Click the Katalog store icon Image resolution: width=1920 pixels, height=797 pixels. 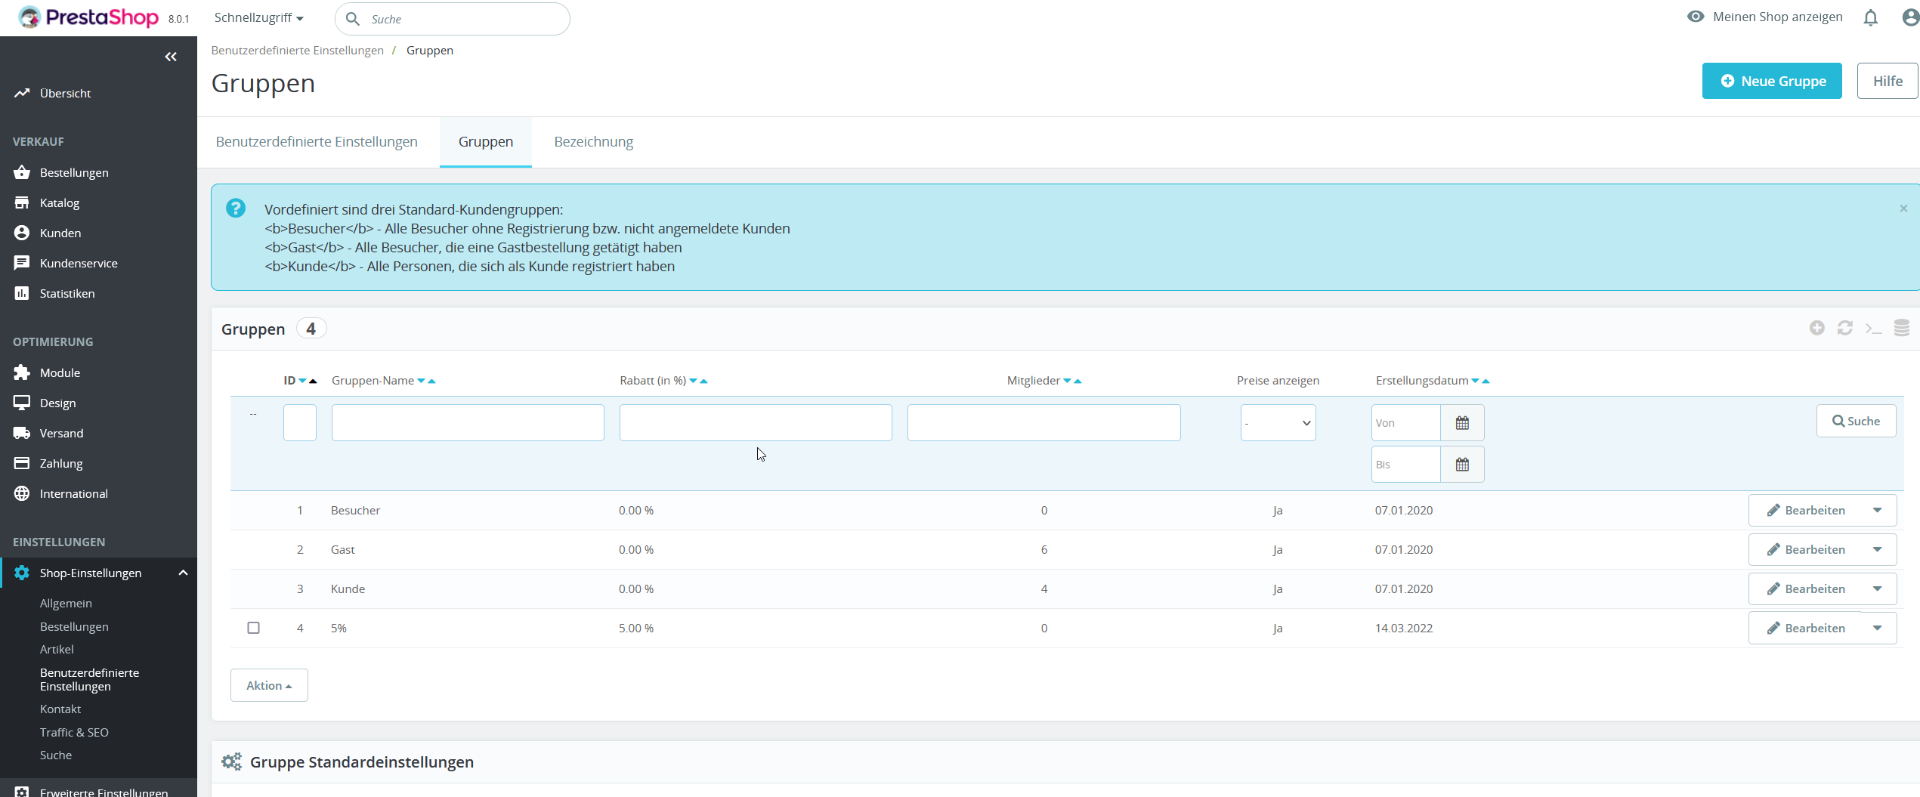(22, 203)
